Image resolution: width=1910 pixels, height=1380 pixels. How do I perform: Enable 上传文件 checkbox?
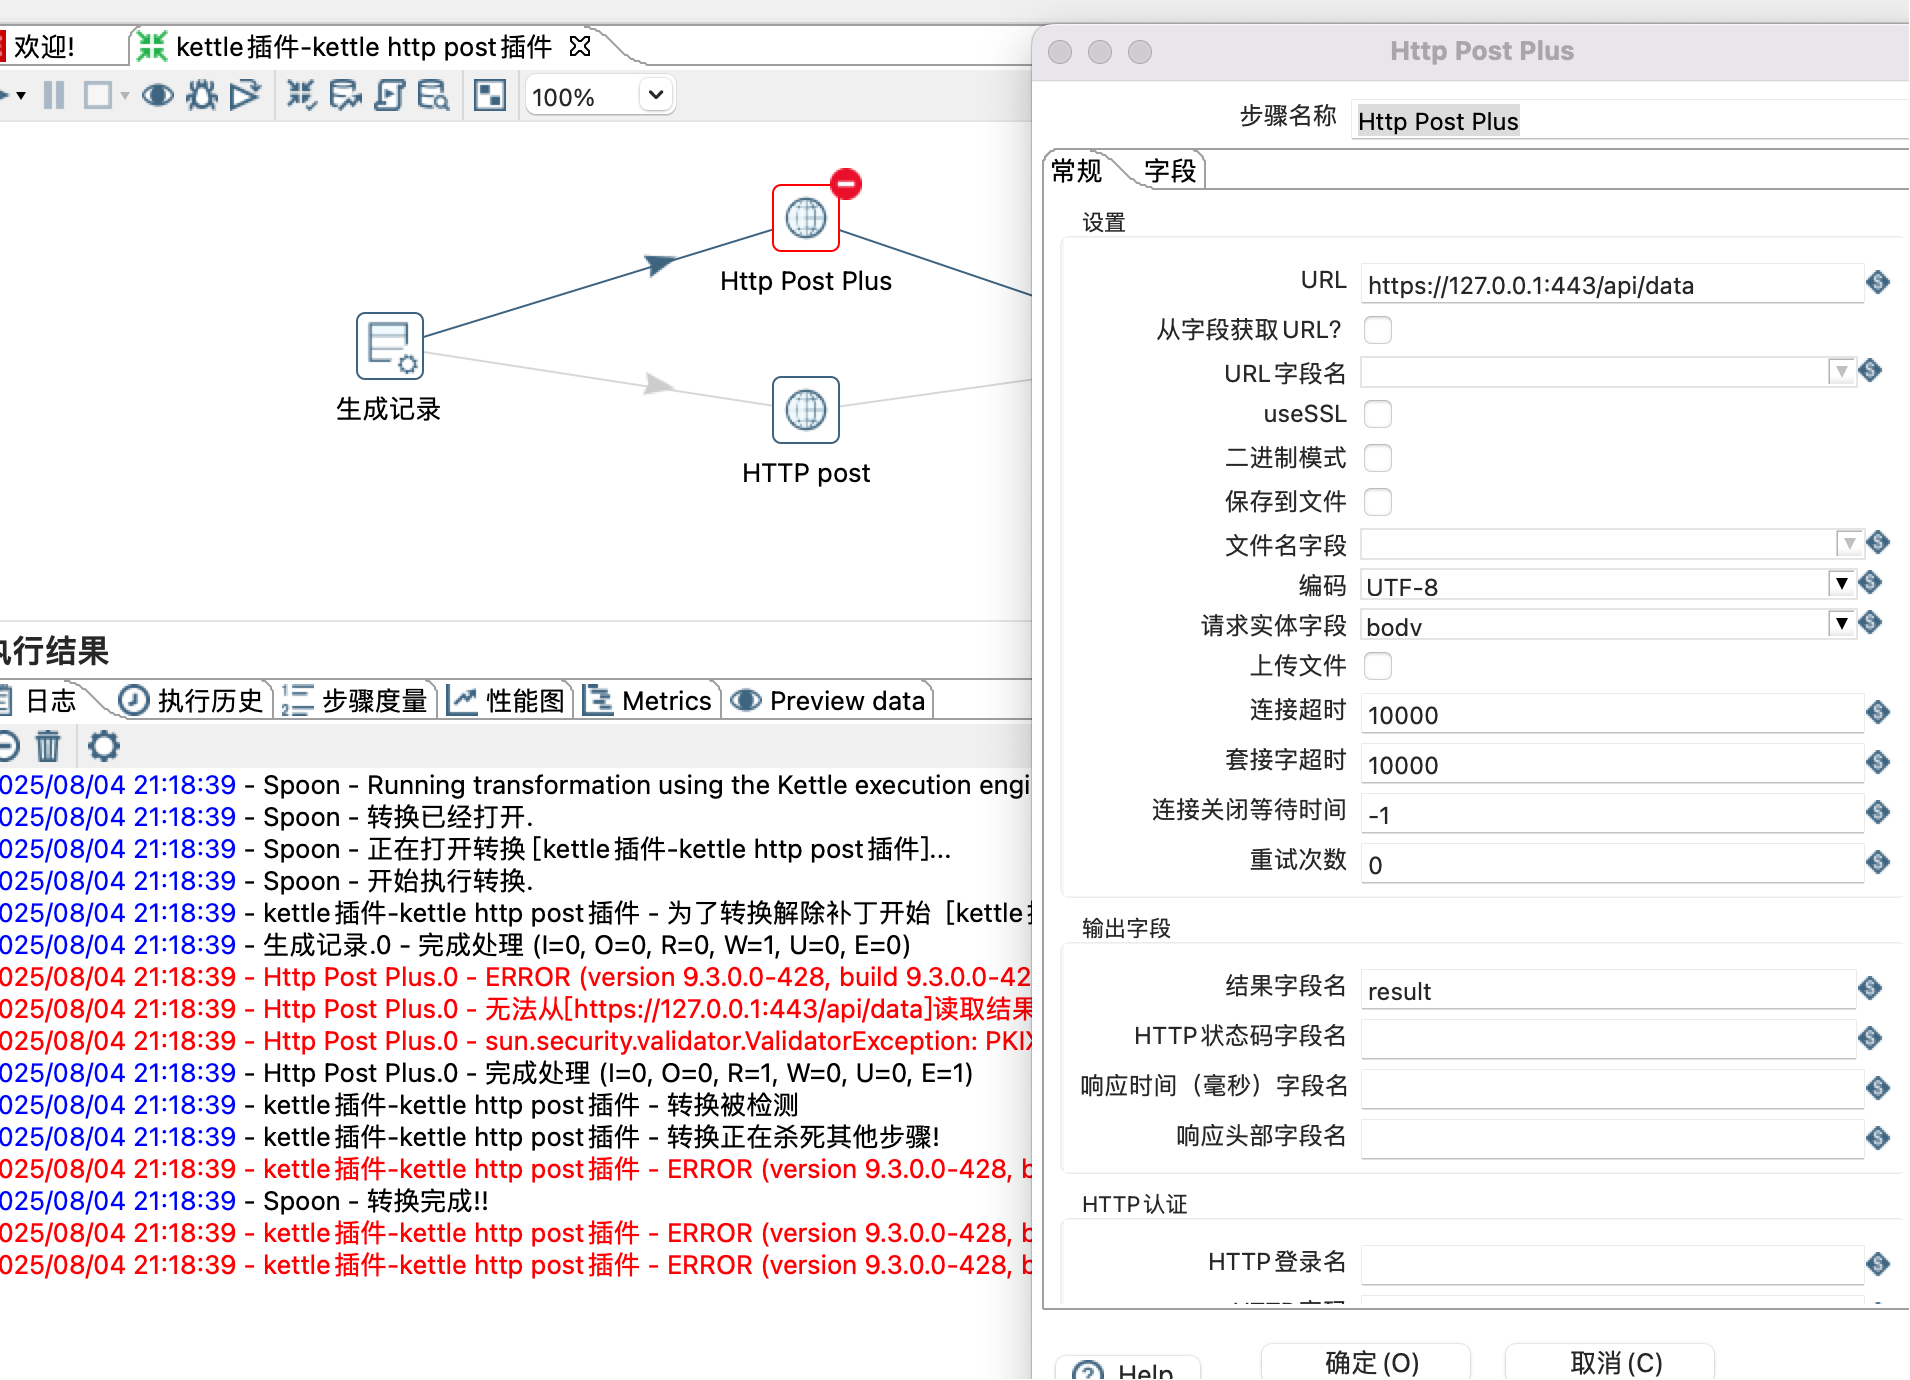coord(1378,665)
